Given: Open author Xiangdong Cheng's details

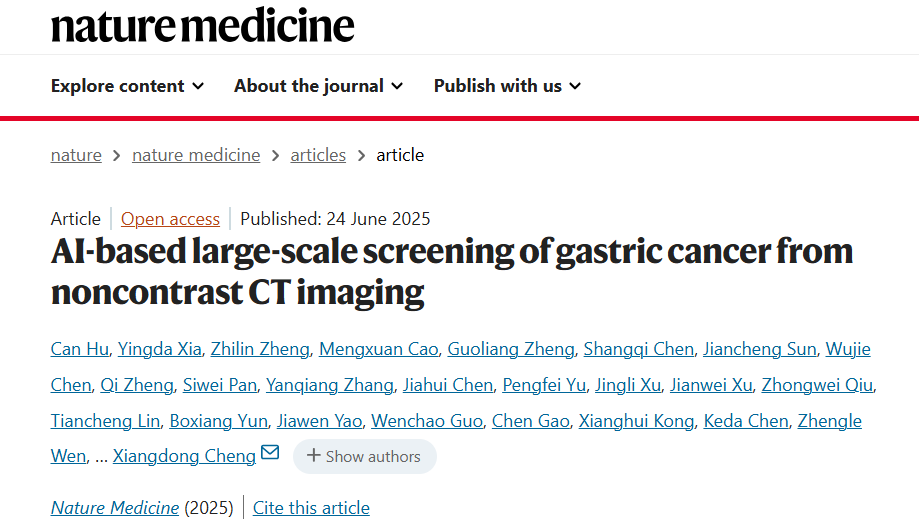Looking at the screenshot, I should (184, 456).
